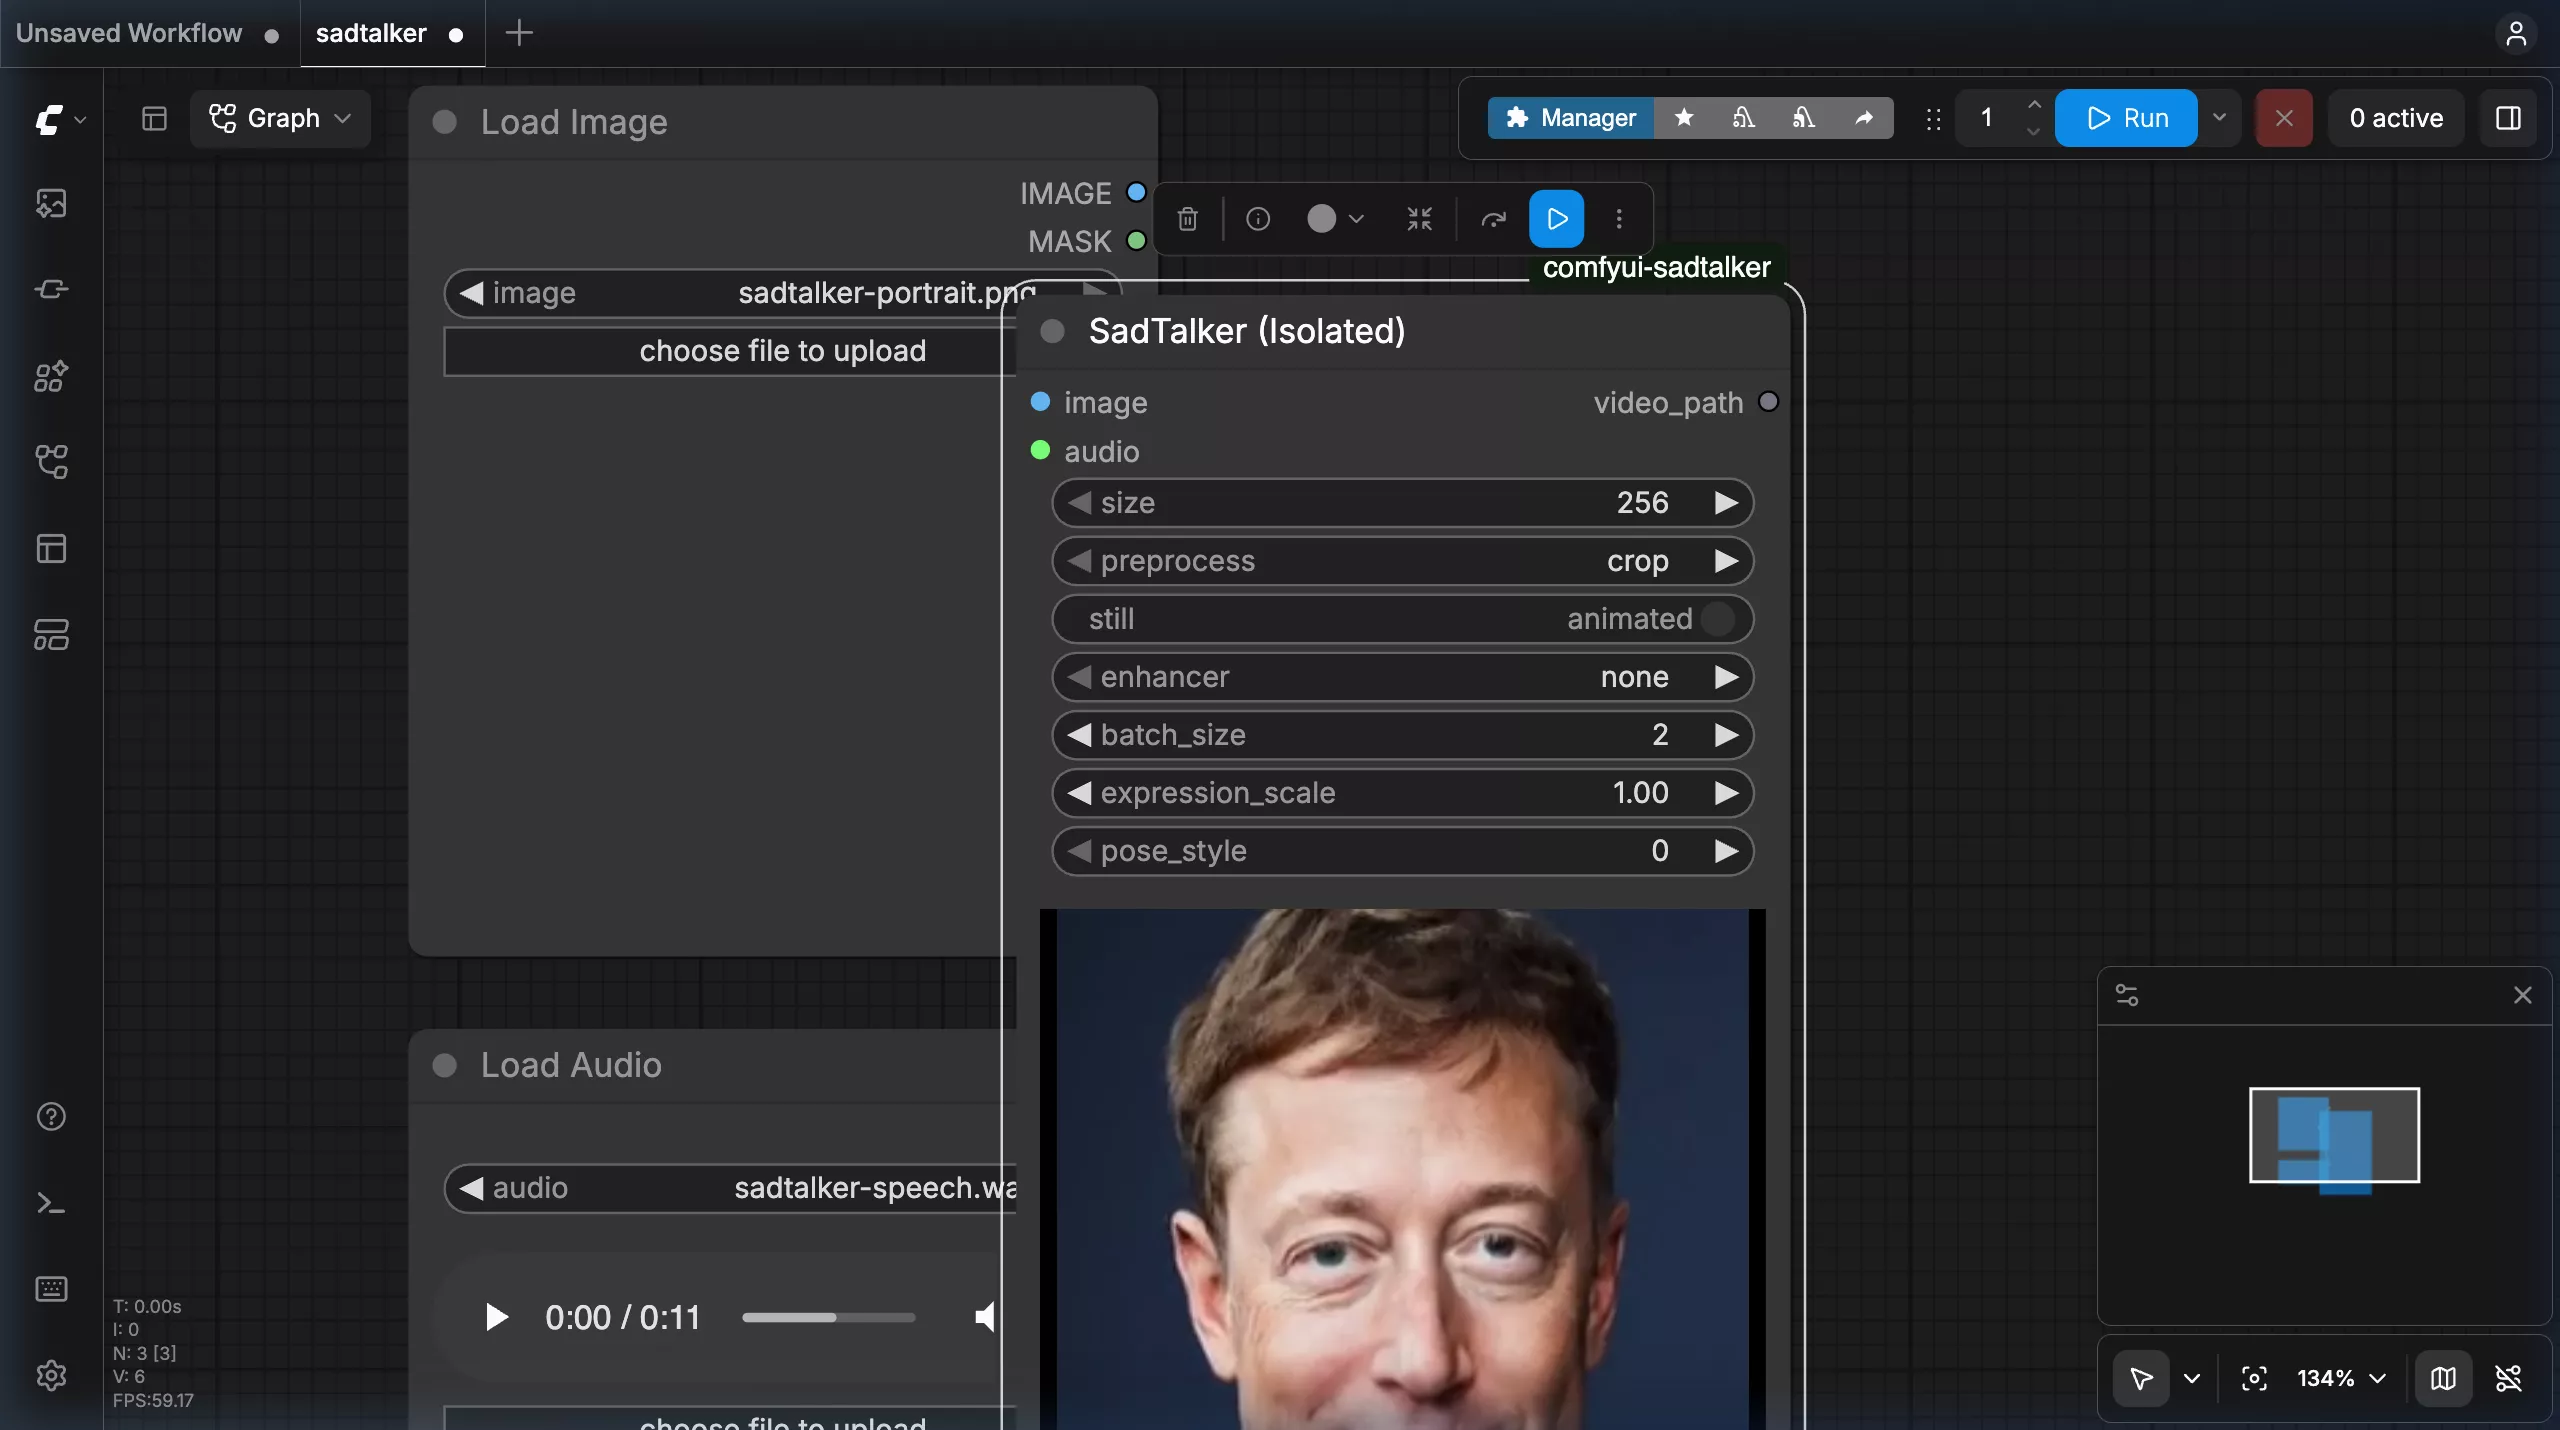Open the node color dropdown
Image resolution: width=2560 pixels, height=1430 pixels.
(1335, 218)
